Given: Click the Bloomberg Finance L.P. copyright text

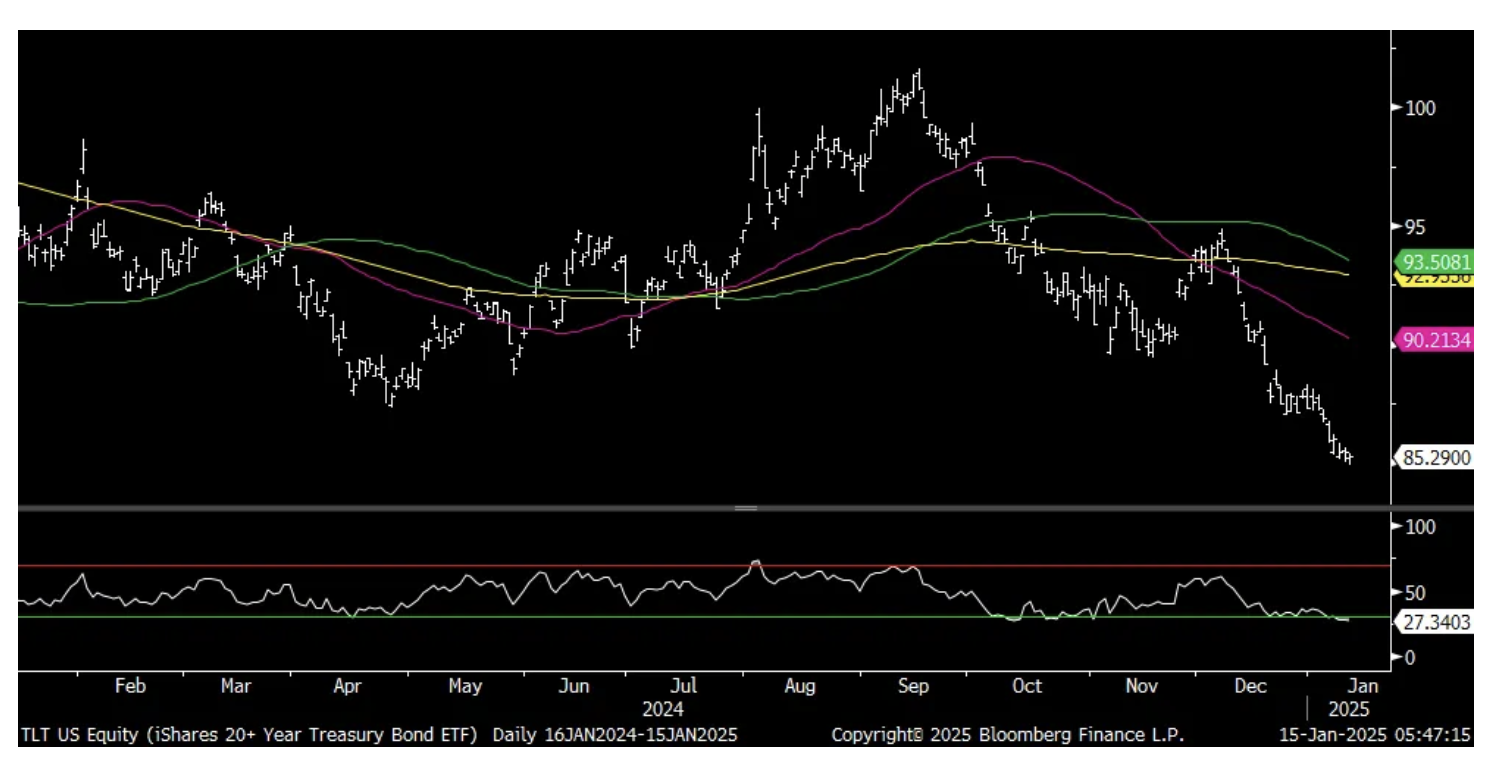Looking at the screenshot, I should click(1008, 735).
